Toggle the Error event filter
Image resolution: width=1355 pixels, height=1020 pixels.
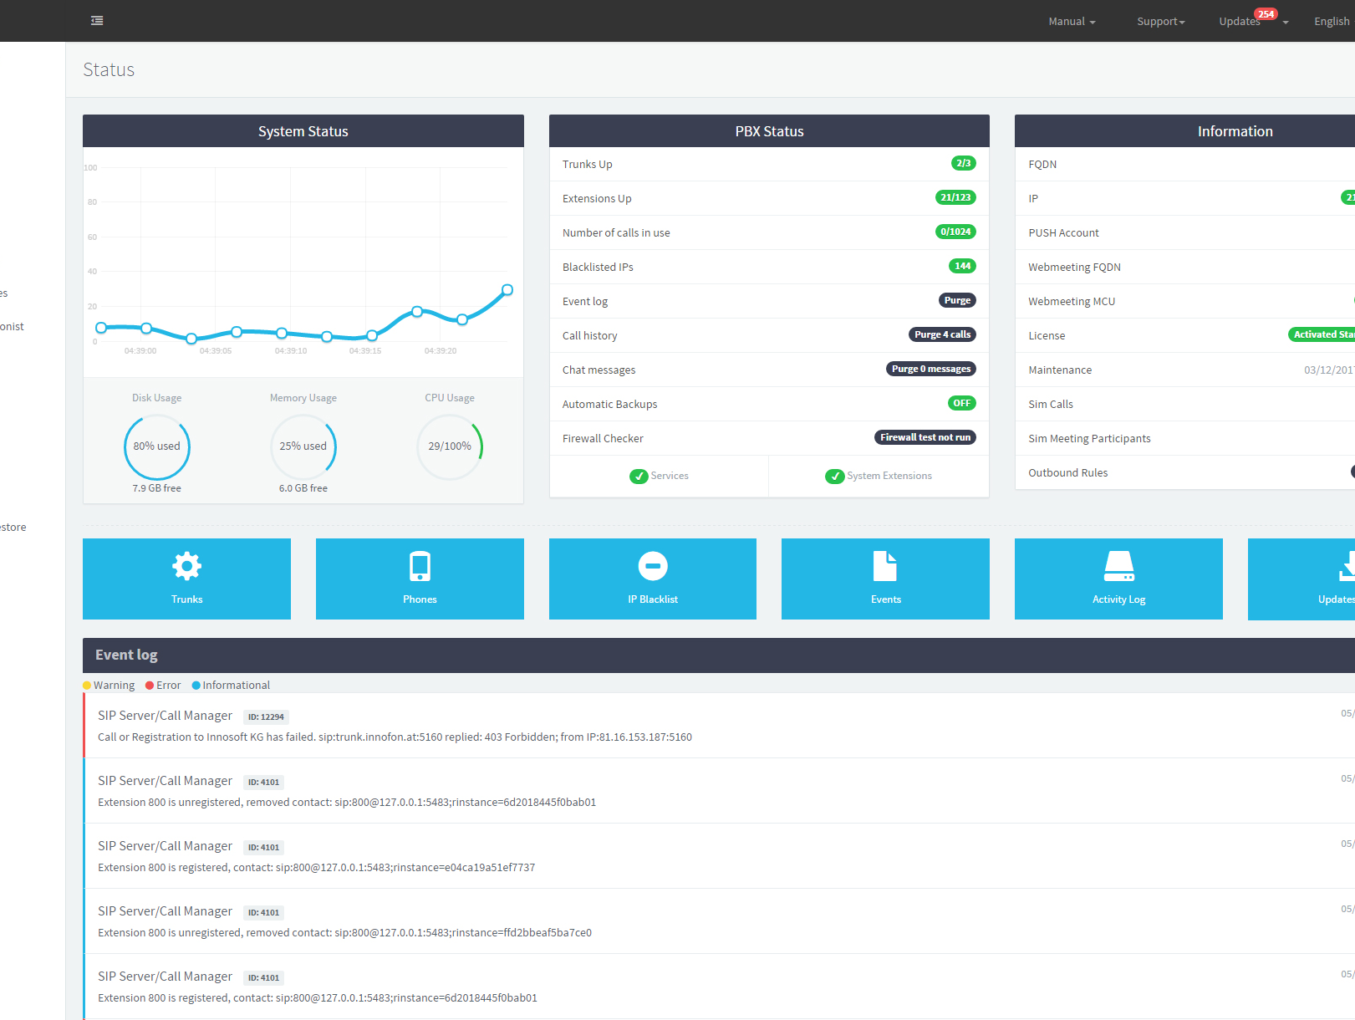tap(163, 685)
